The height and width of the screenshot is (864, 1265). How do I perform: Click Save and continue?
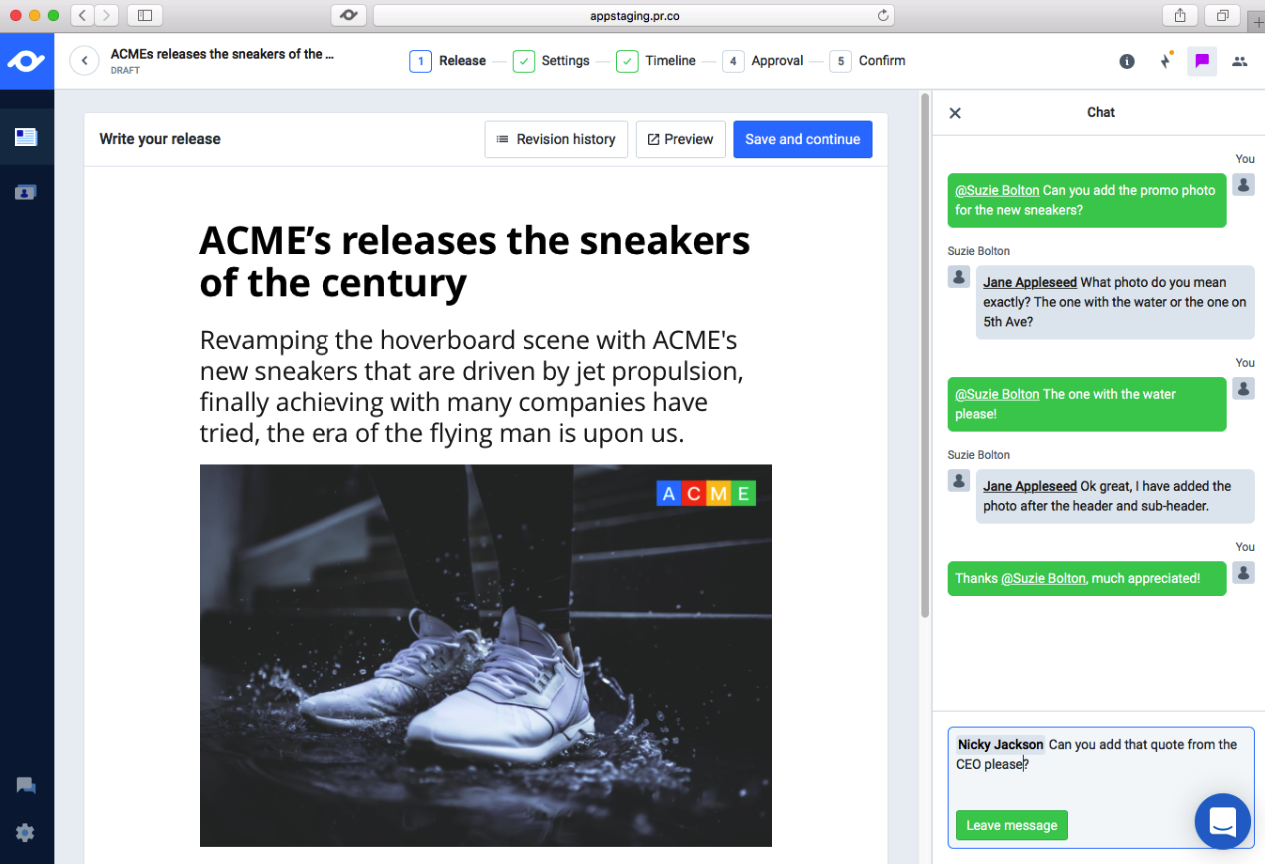click(x=802, y=139)
